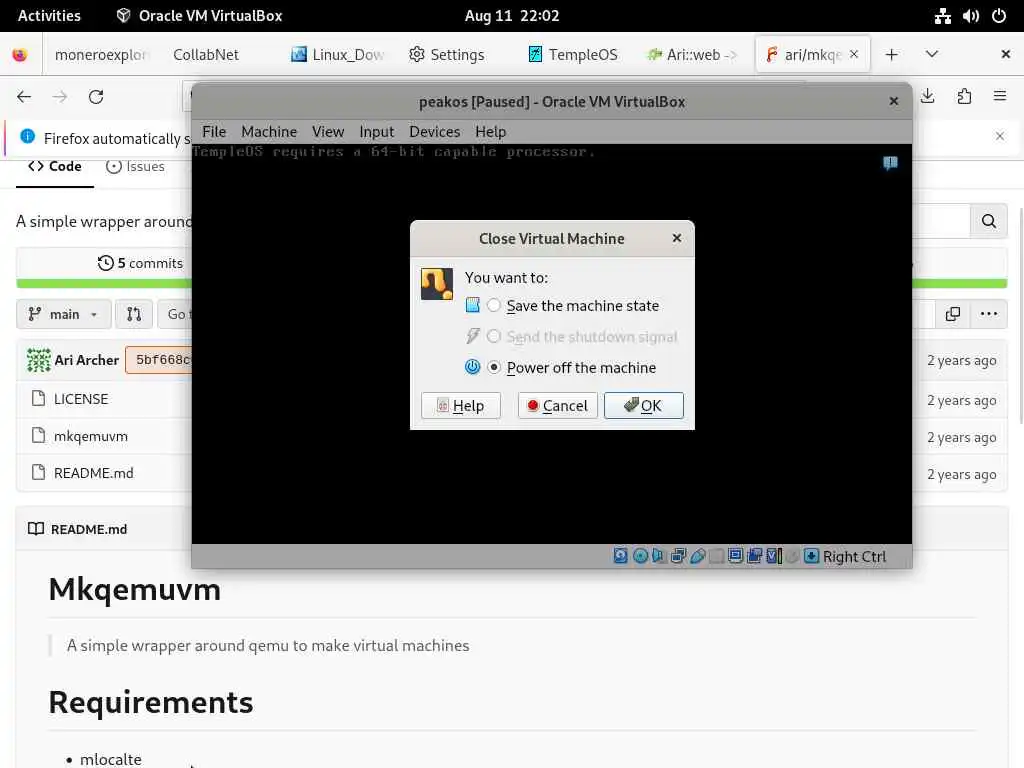Screen dimensions: 1024x768
Task: Open the mkqemuvm file
Action: [x=91, y=436]
